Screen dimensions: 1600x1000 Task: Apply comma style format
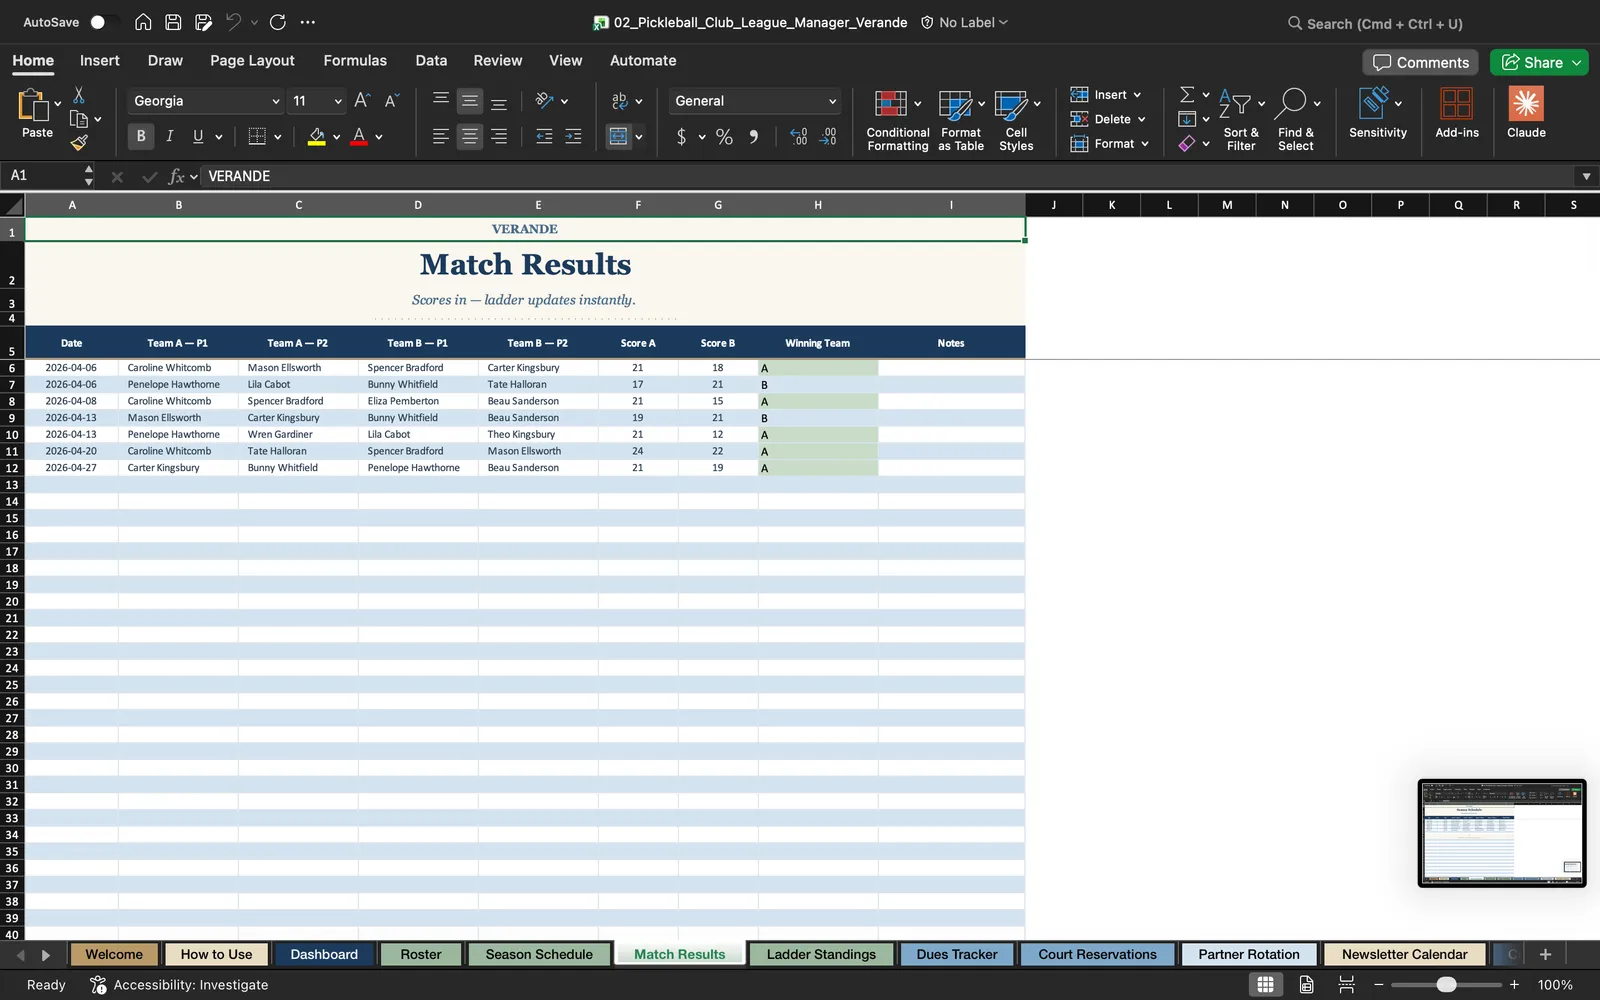coord(753,137)
